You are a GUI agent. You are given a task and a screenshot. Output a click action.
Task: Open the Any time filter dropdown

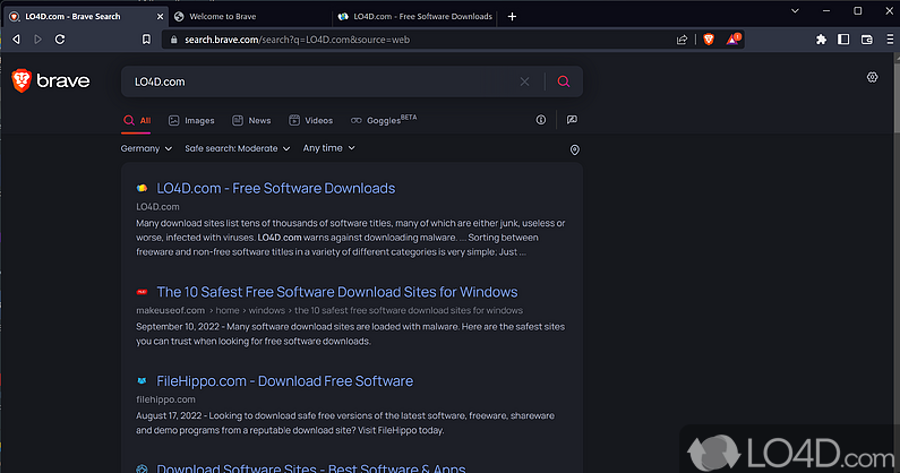click(329, 148)
